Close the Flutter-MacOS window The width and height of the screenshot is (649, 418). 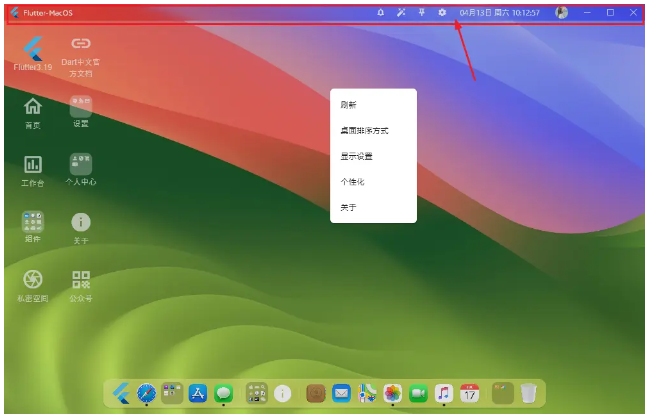pyautogui.click(x=633, y=13)
